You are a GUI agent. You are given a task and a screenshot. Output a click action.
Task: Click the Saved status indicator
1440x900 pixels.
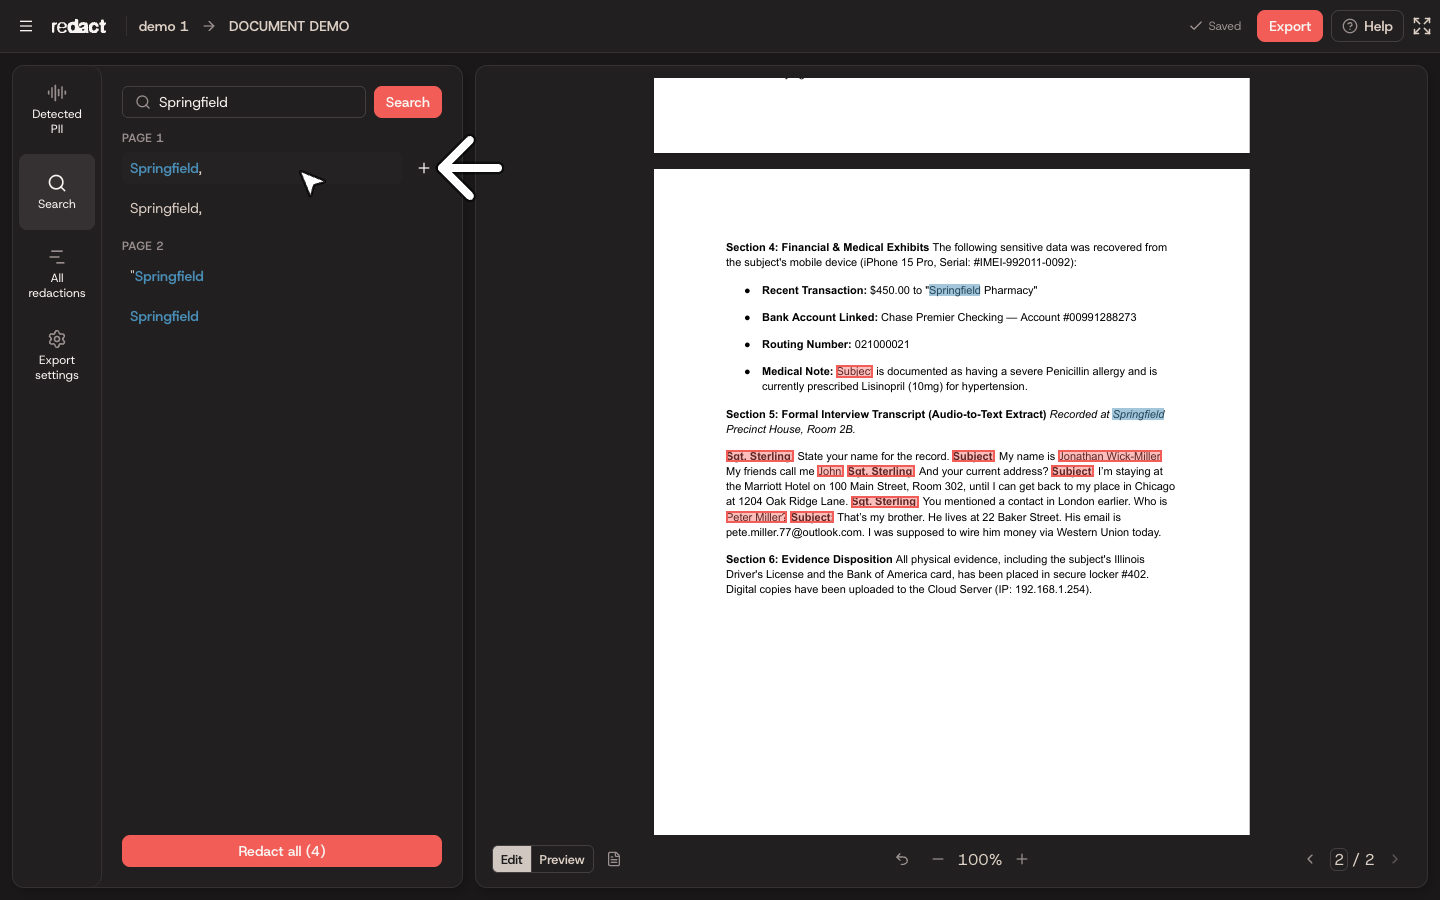point(1215,26)
